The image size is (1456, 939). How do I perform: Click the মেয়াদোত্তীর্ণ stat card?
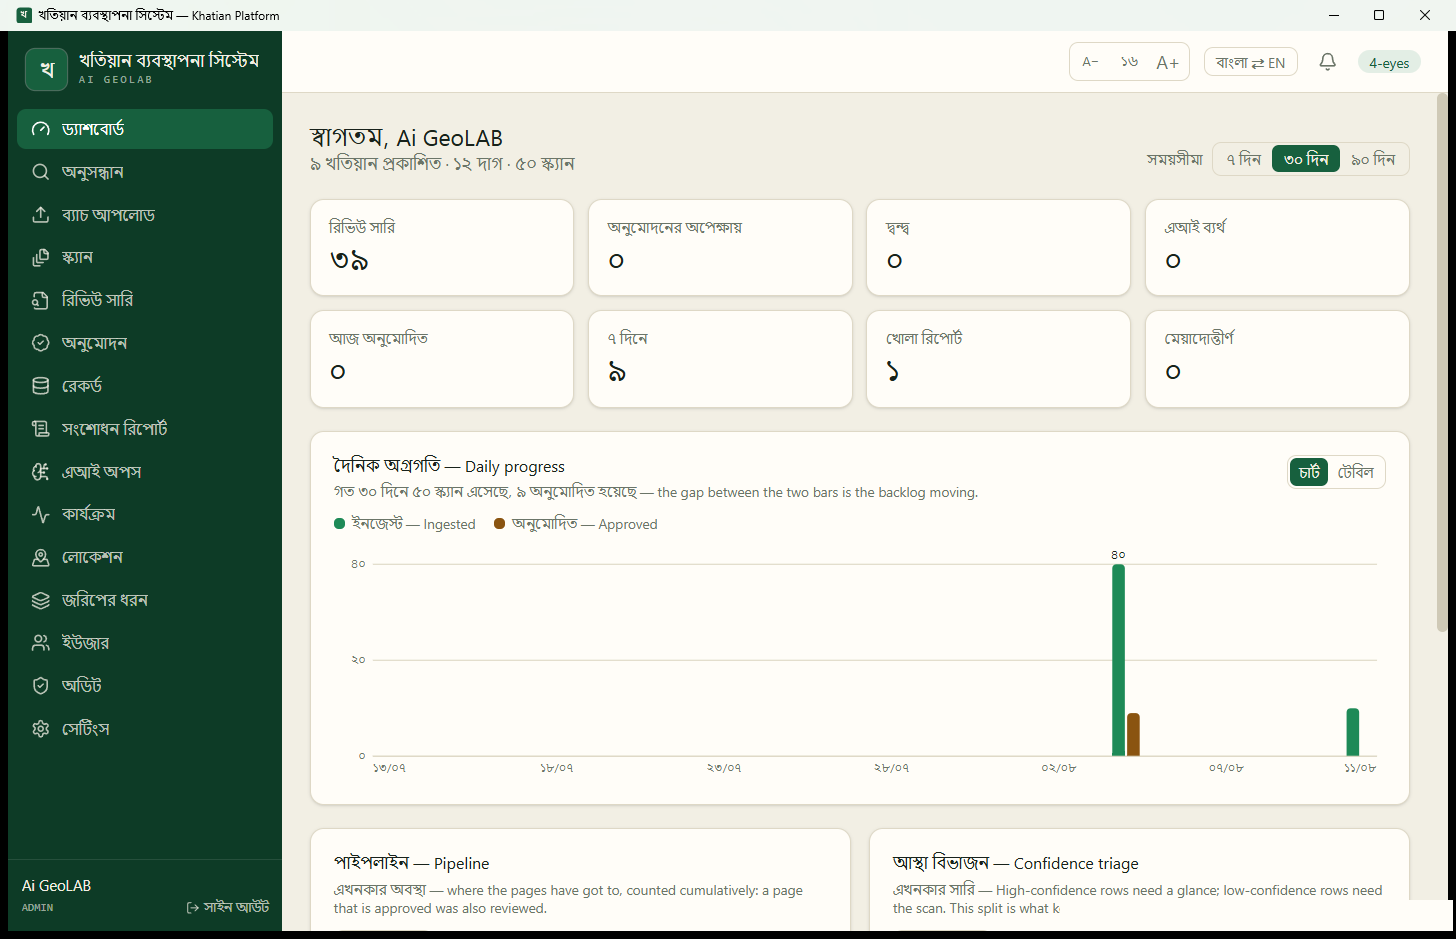pyautogui.click(x=1277, y=359)
